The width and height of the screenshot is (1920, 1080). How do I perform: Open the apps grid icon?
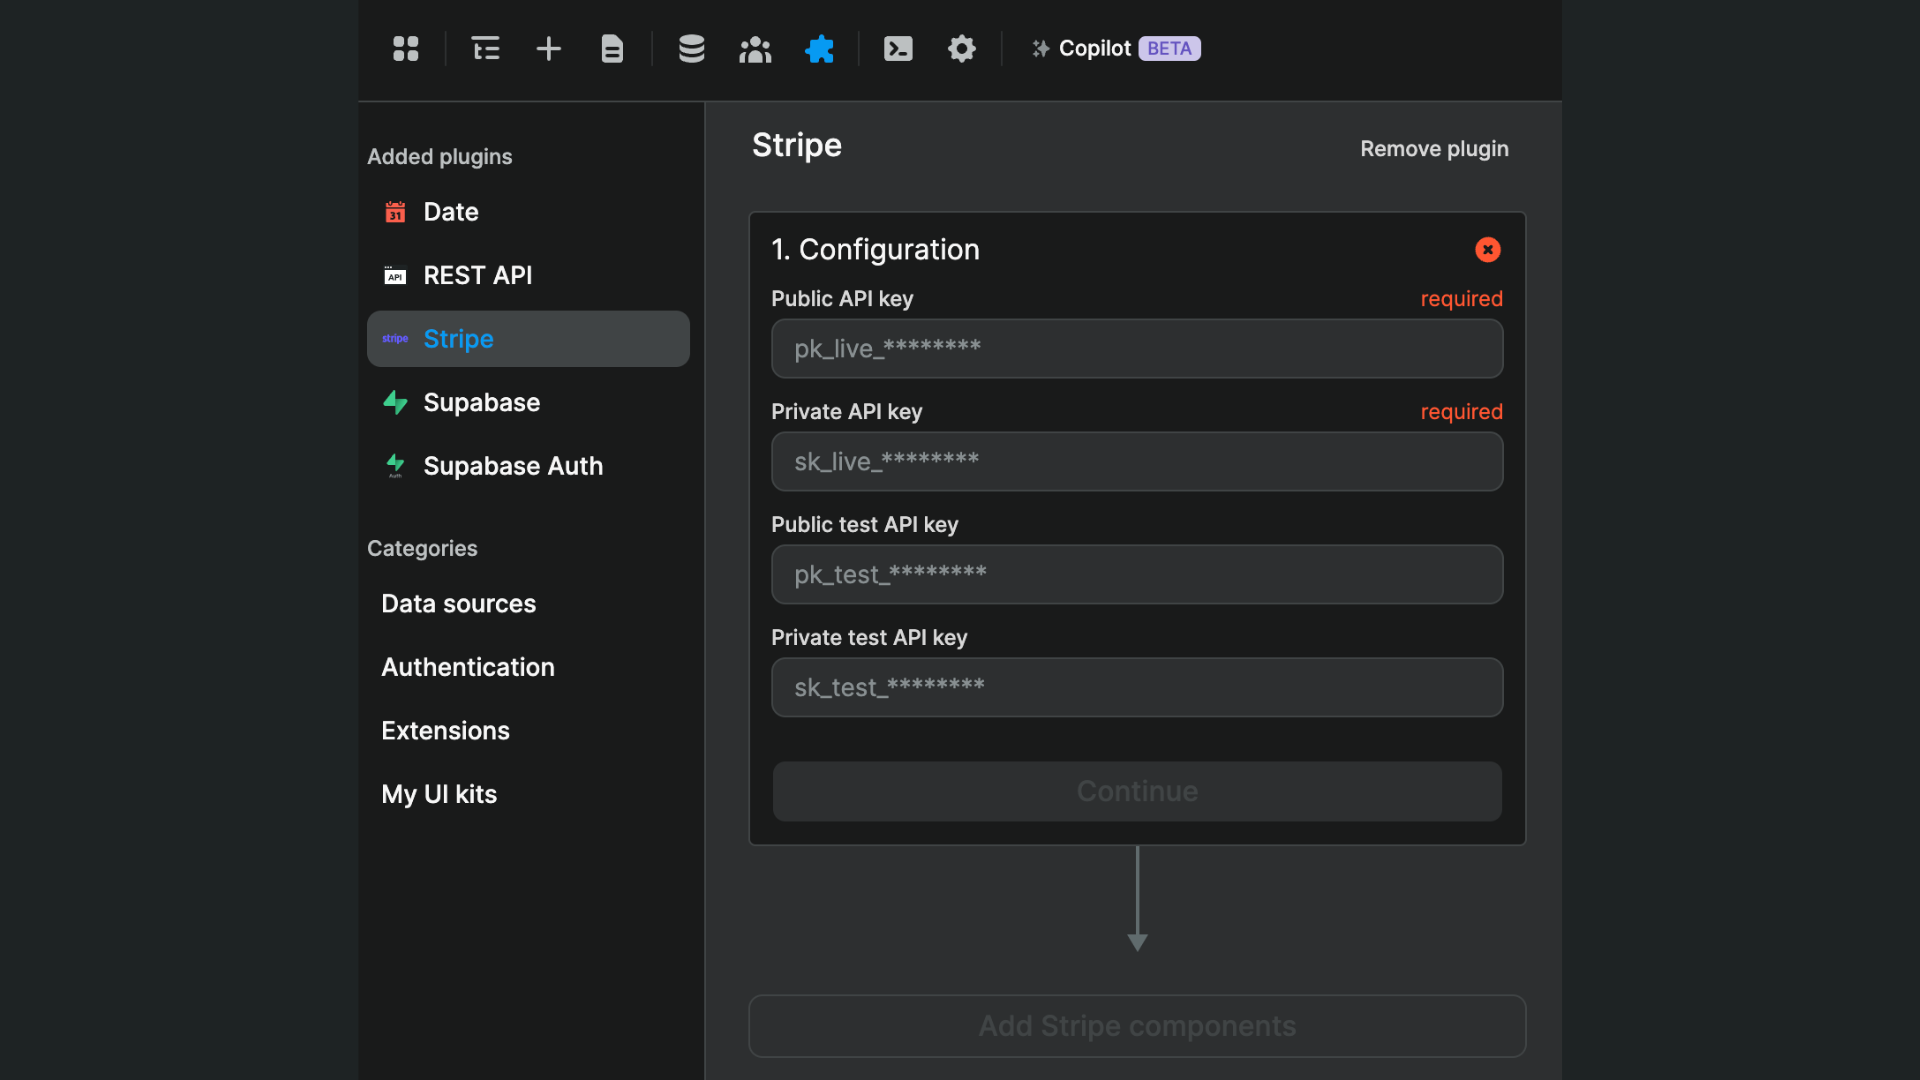click(x=405, y=48)
